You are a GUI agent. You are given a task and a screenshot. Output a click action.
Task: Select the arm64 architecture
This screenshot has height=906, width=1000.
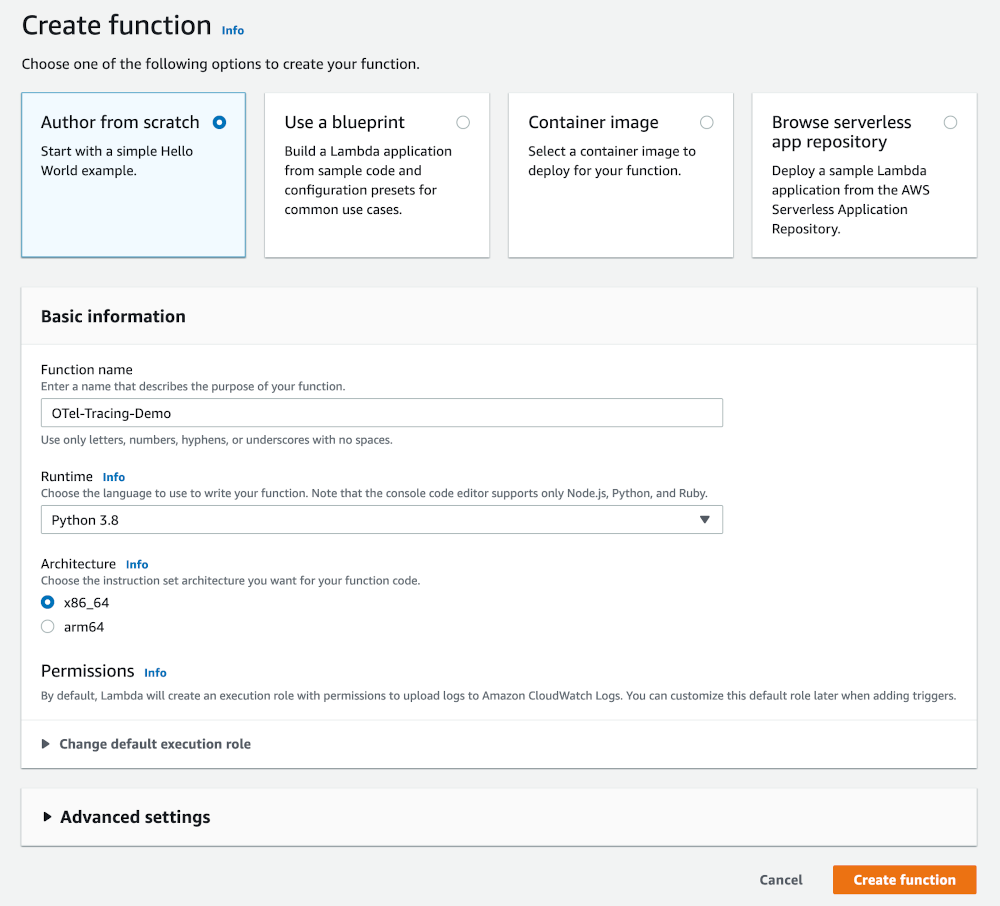click(47, 626)
